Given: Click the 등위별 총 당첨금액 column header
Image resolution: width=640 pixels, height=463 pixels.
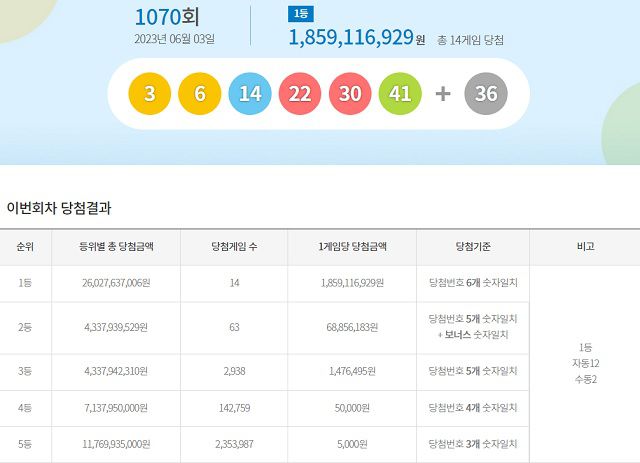Looking at the screenshot, I should tap(116, 246).
